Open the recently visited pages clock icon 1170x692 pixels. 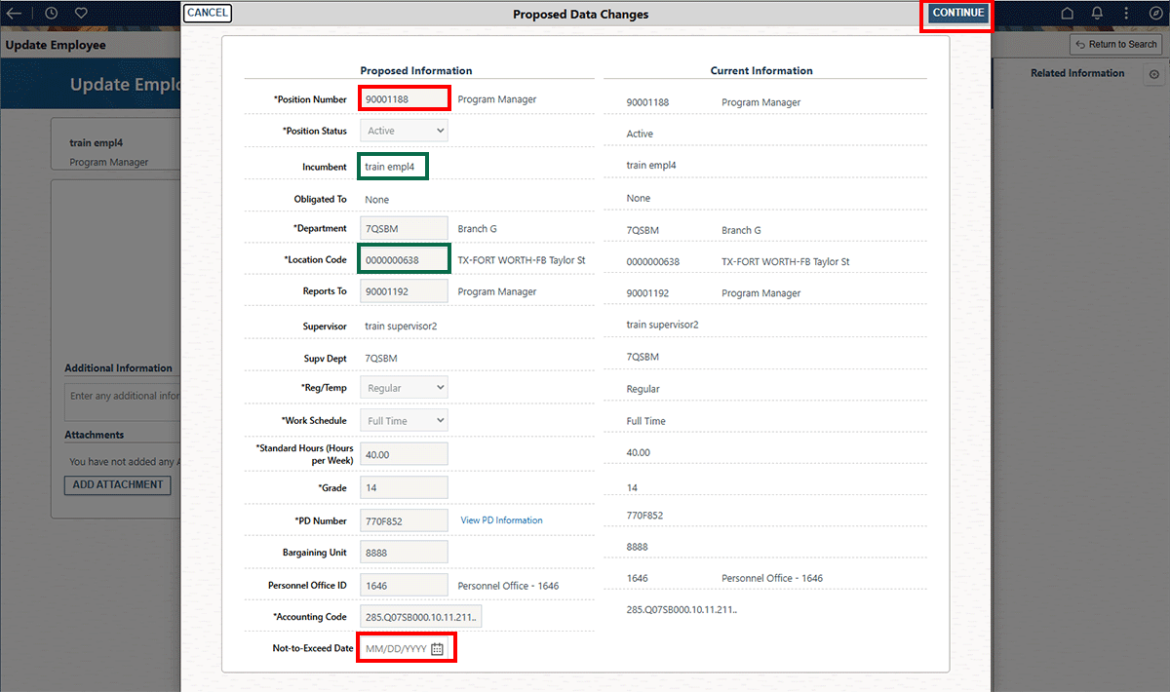pyautogui.click(x=49, y=13)
